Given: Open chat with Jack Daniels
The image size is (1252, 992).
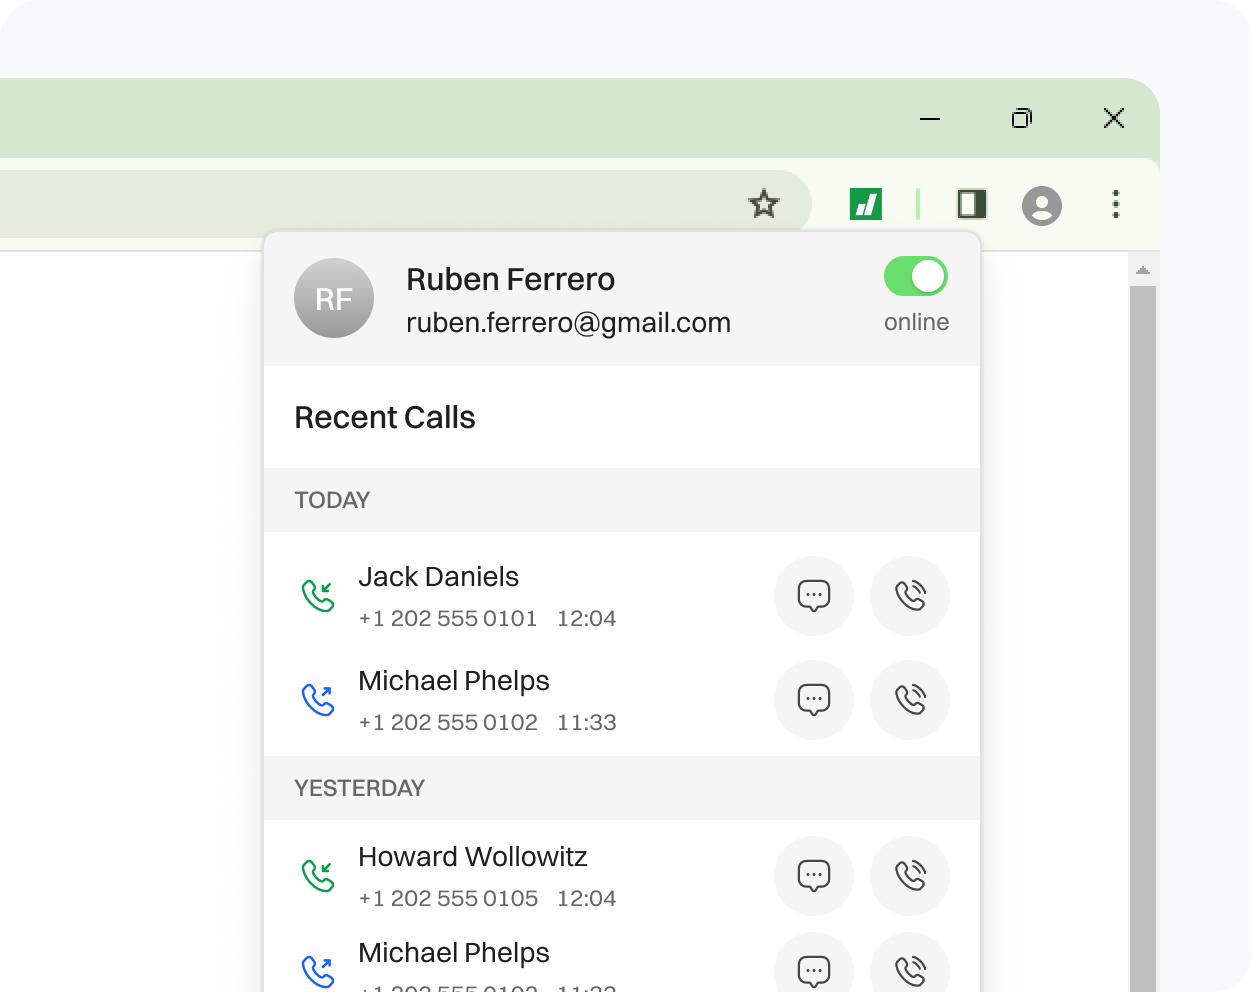Looking at the screenshot, I should 813,596.
